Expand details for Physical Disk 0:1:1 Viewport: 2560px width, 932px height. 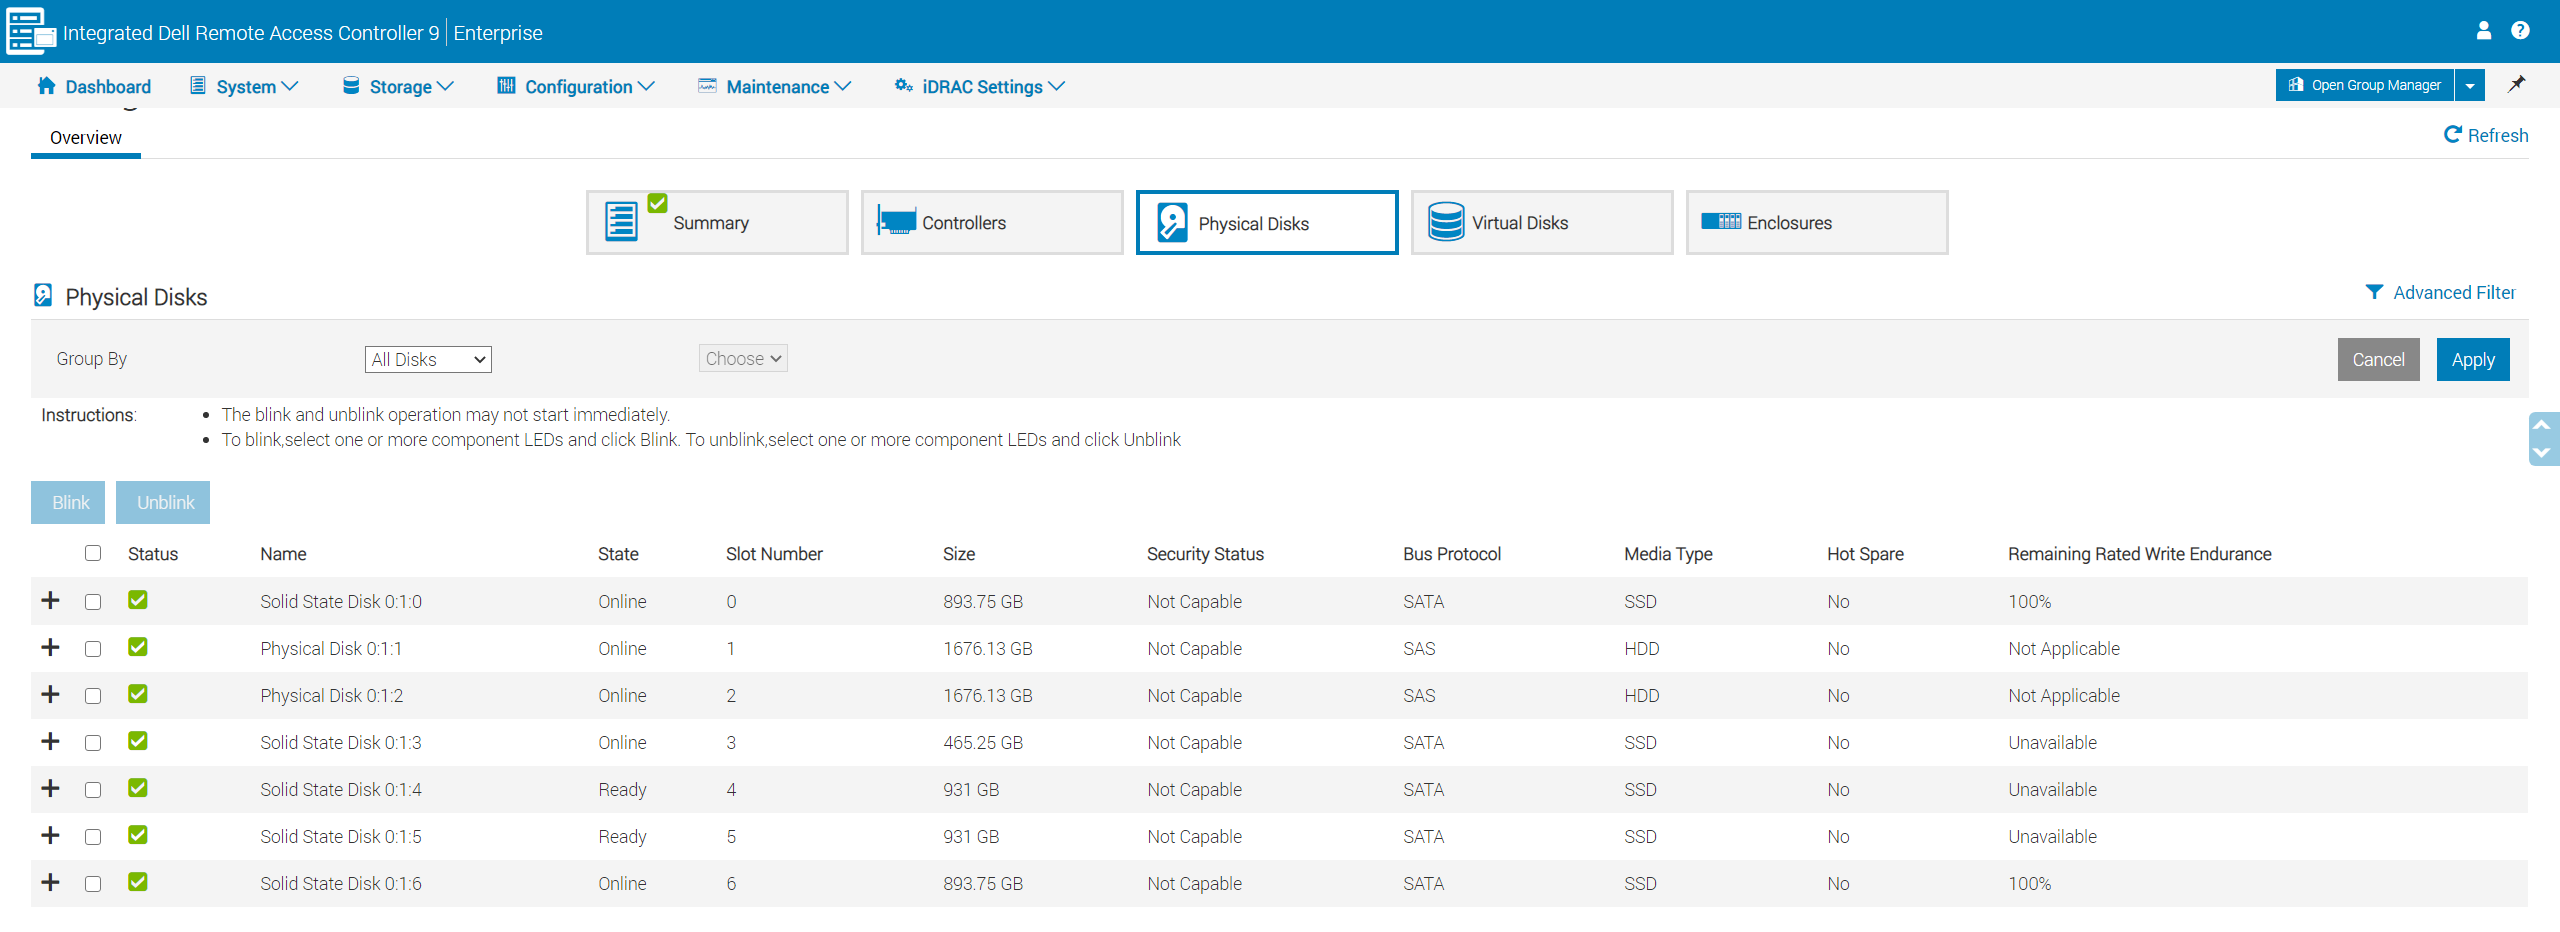point(50,647)
